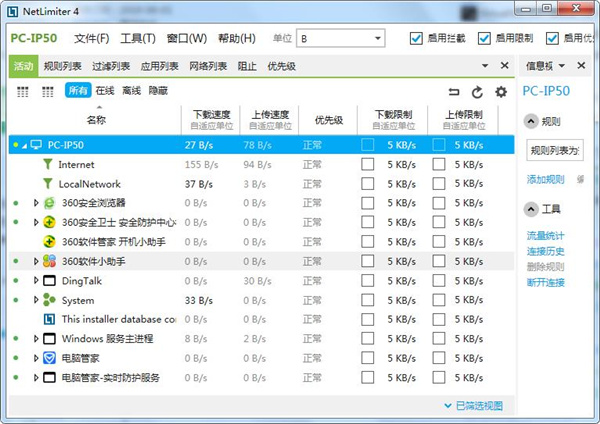Click the 电脑管家 shield icon
This screenshot has height=424, width=600.
click(49, 358)
